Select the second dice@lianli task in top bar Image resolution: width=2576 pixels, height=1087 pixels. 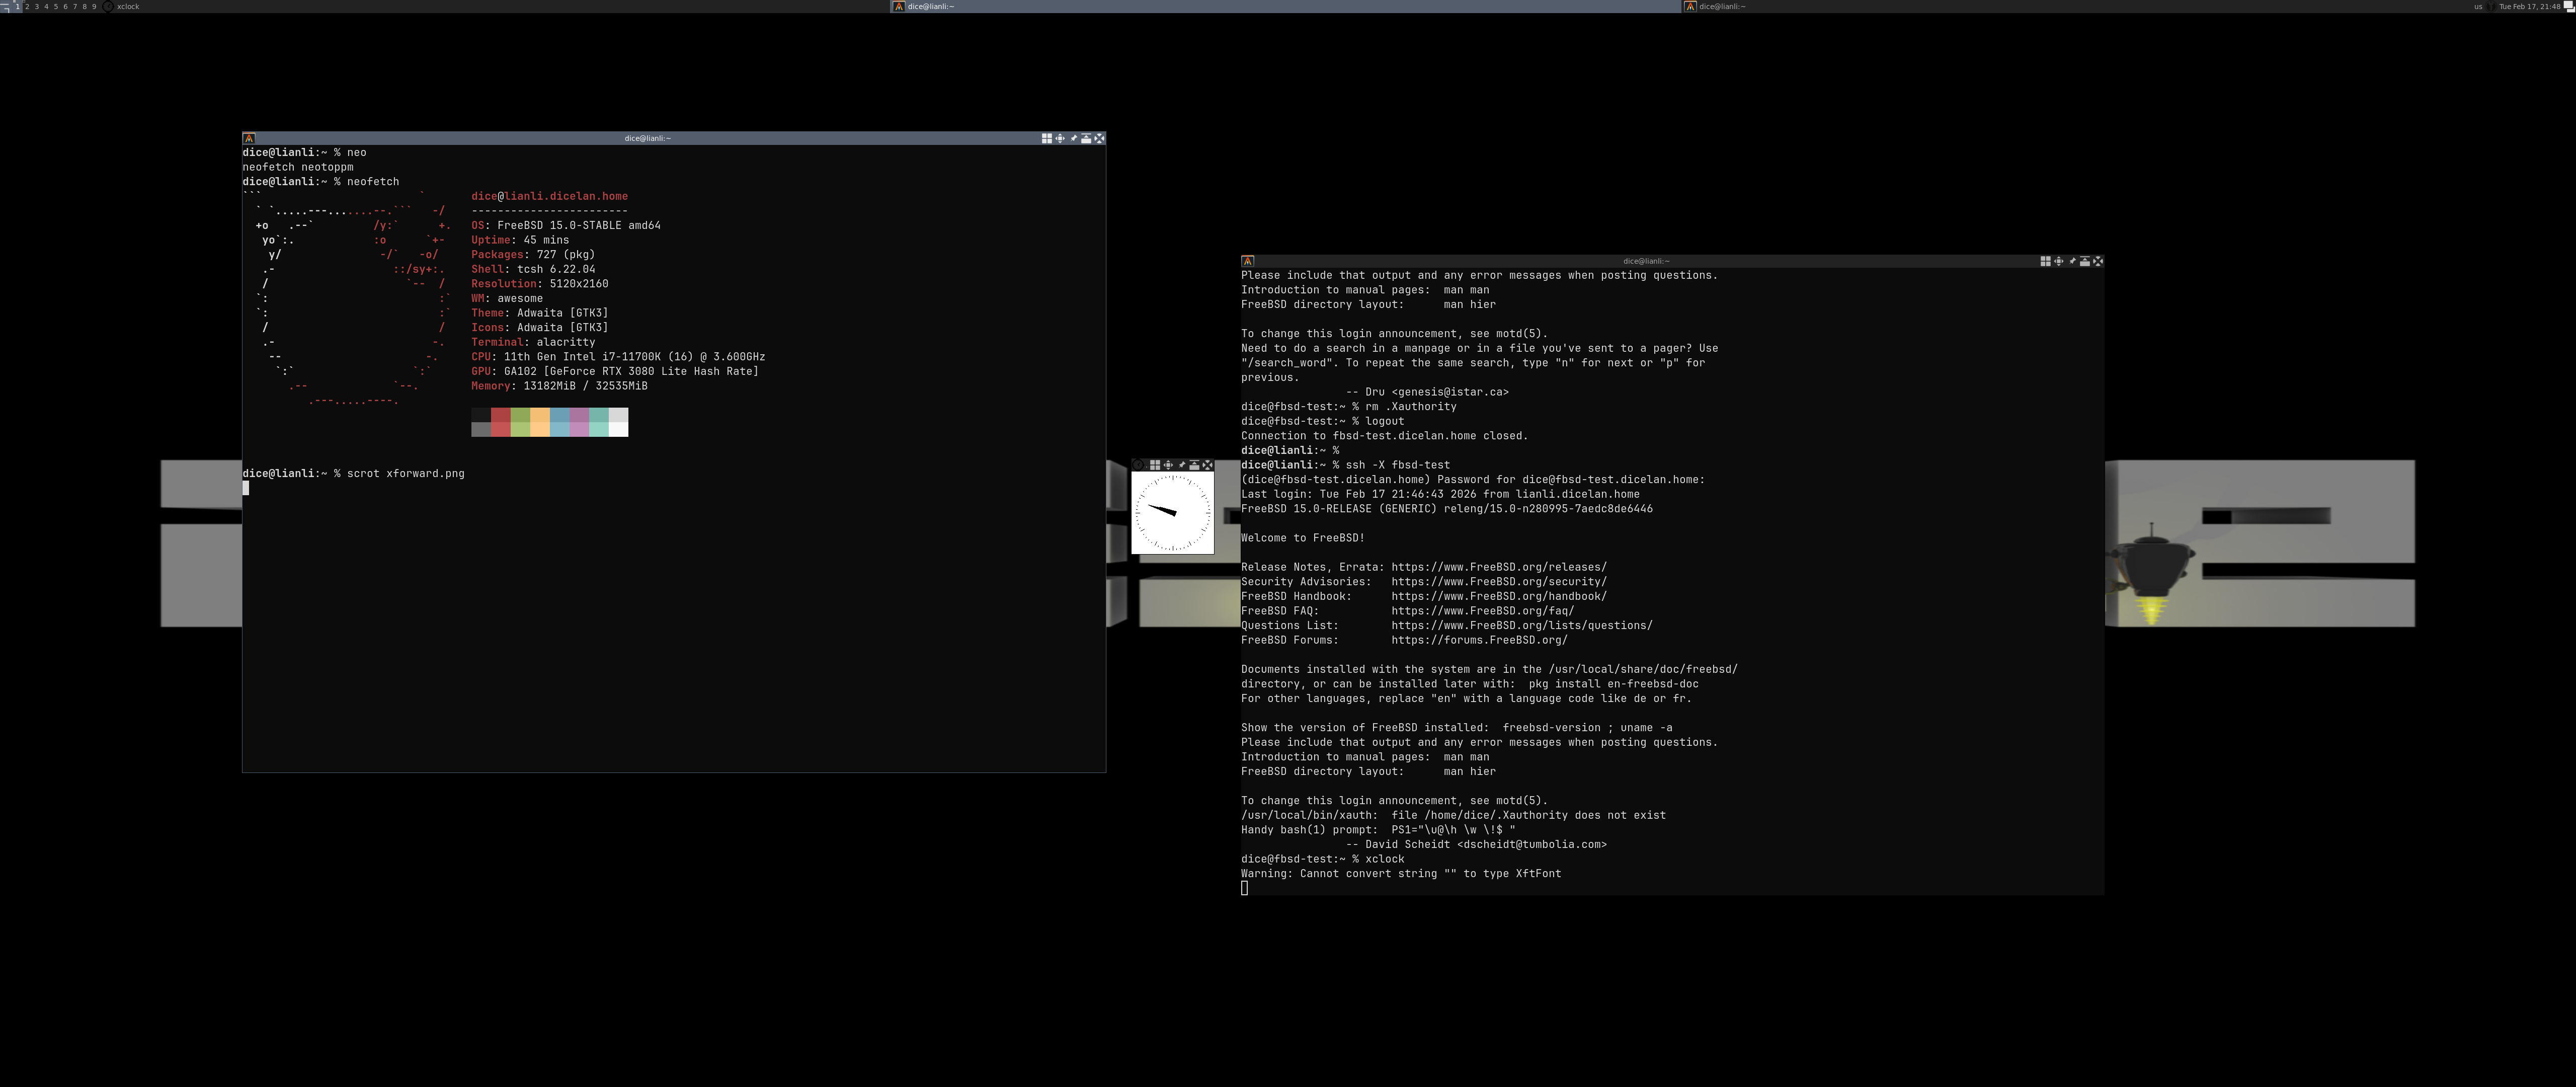pos(1722,6)
